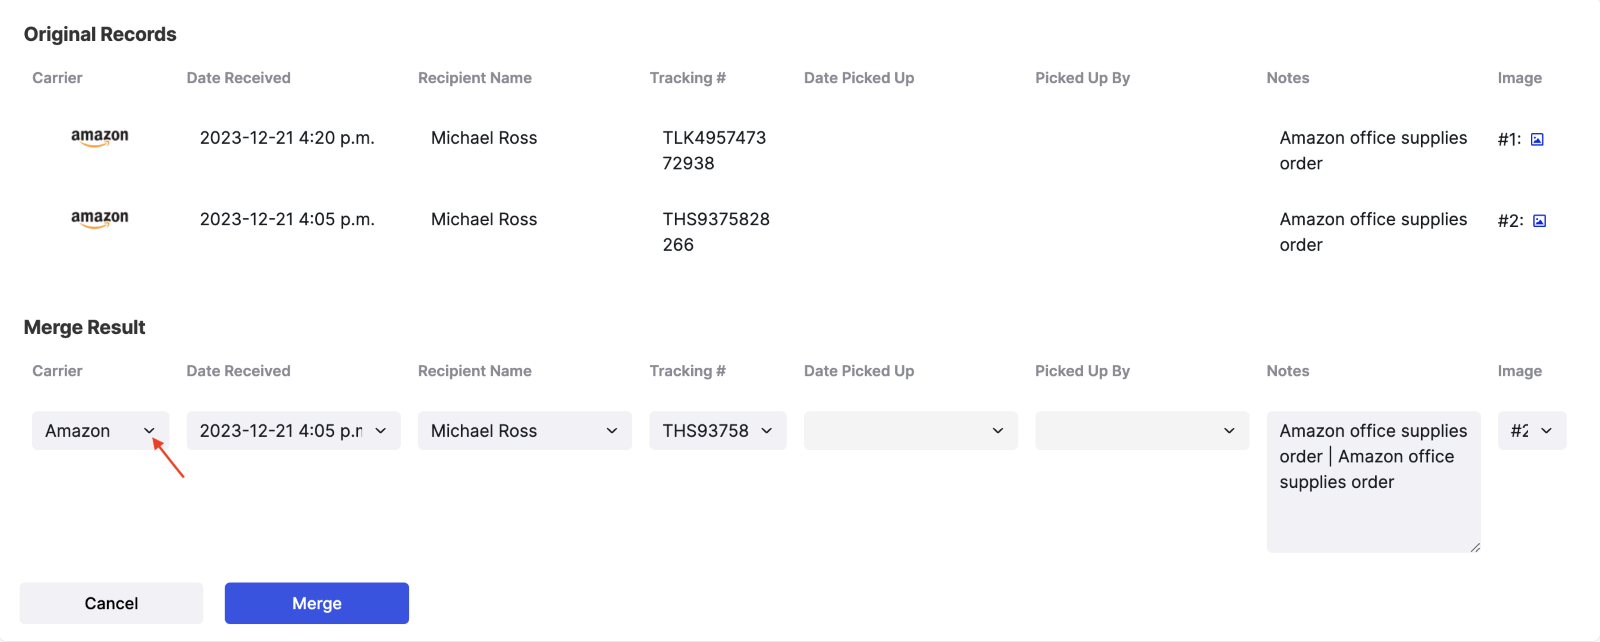The image size is (1600, 642).
Task: Click the Cancel button
Action: (x=111, y=603)
